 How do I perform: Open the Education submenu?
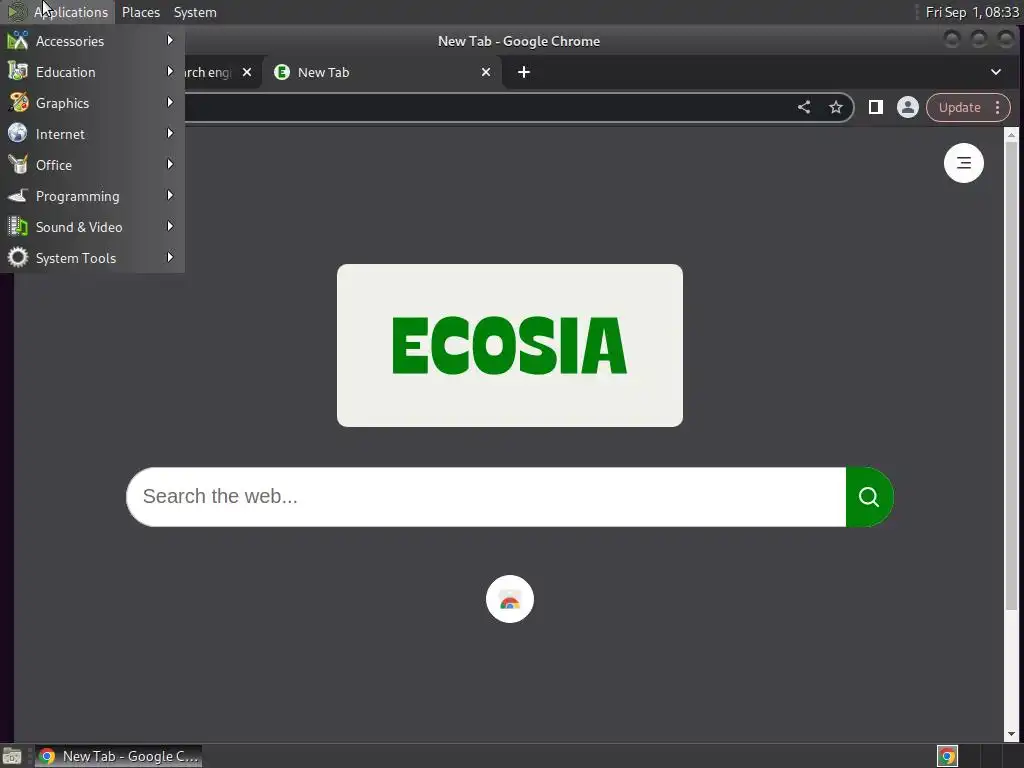coord(92,72)
